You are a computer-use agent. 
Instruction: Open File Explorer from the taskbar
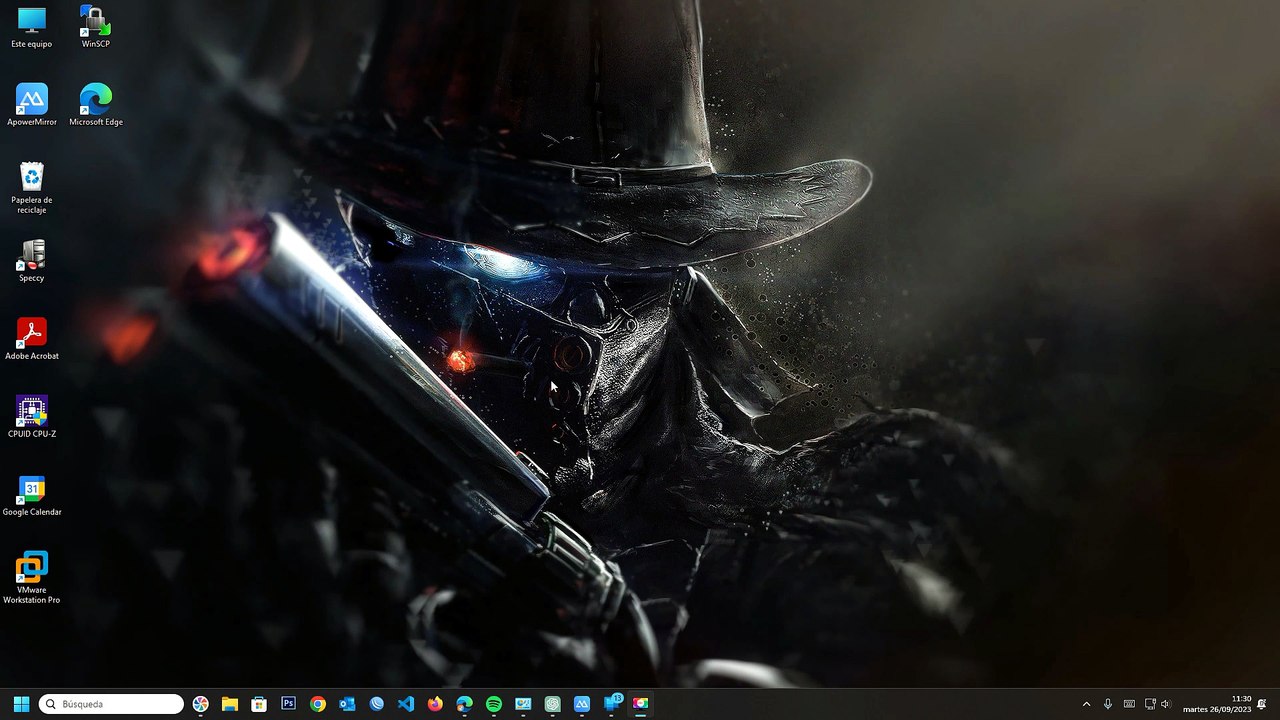(230, 704)
